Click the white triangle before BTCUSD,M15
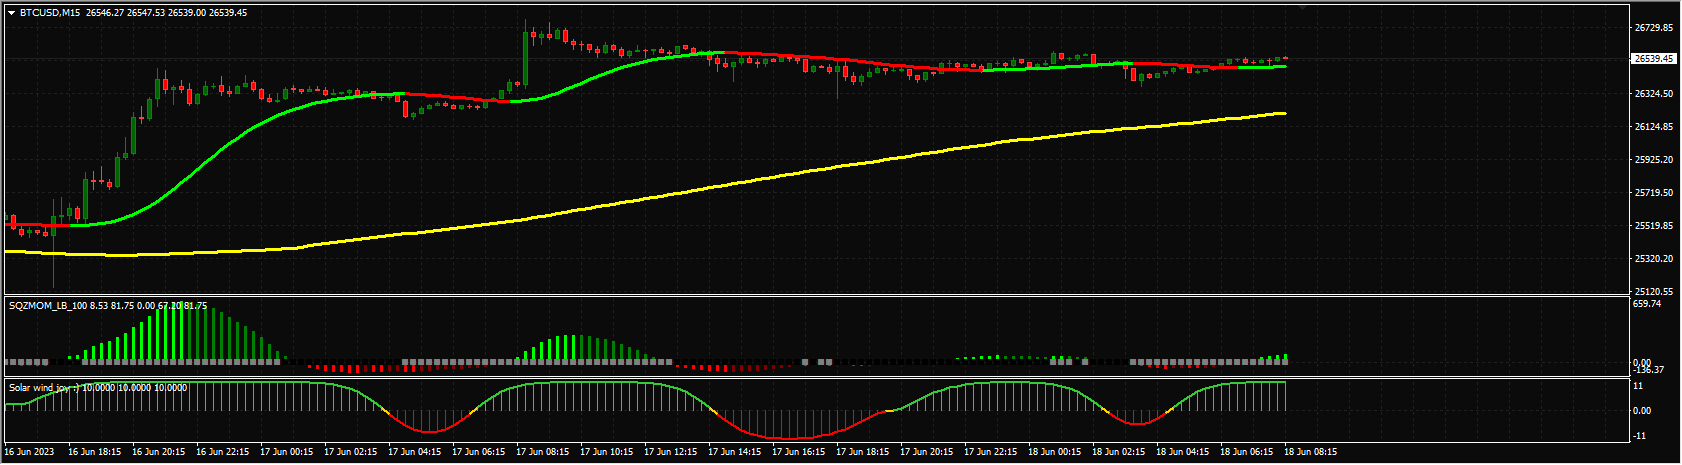This screenshot has height=465, width=1682. [x=11, y=13]
